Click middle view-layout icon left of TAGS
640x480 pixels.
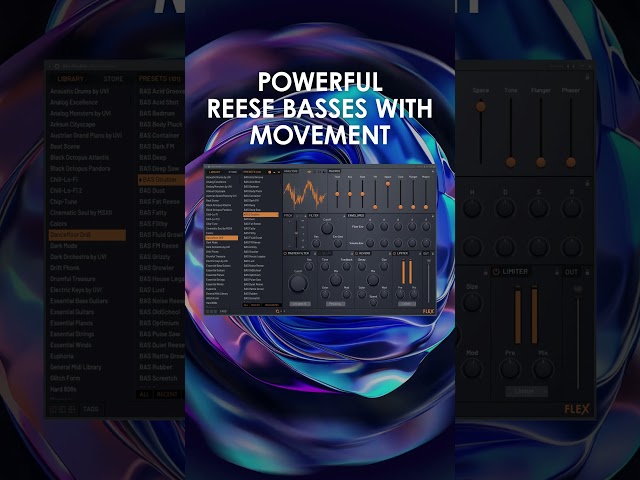pyautogui.click(x=62, y=409)
